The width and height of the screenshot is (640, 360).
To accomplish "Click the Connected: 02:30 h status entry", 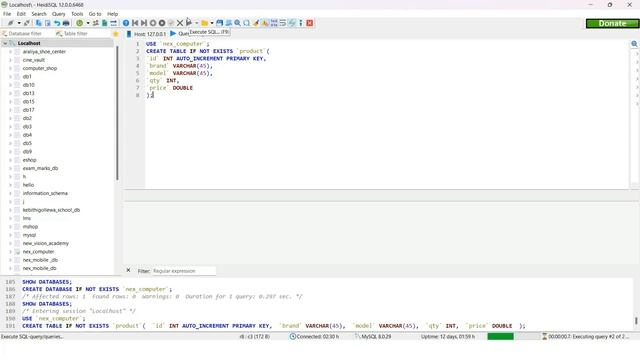I will coord(314,337).
